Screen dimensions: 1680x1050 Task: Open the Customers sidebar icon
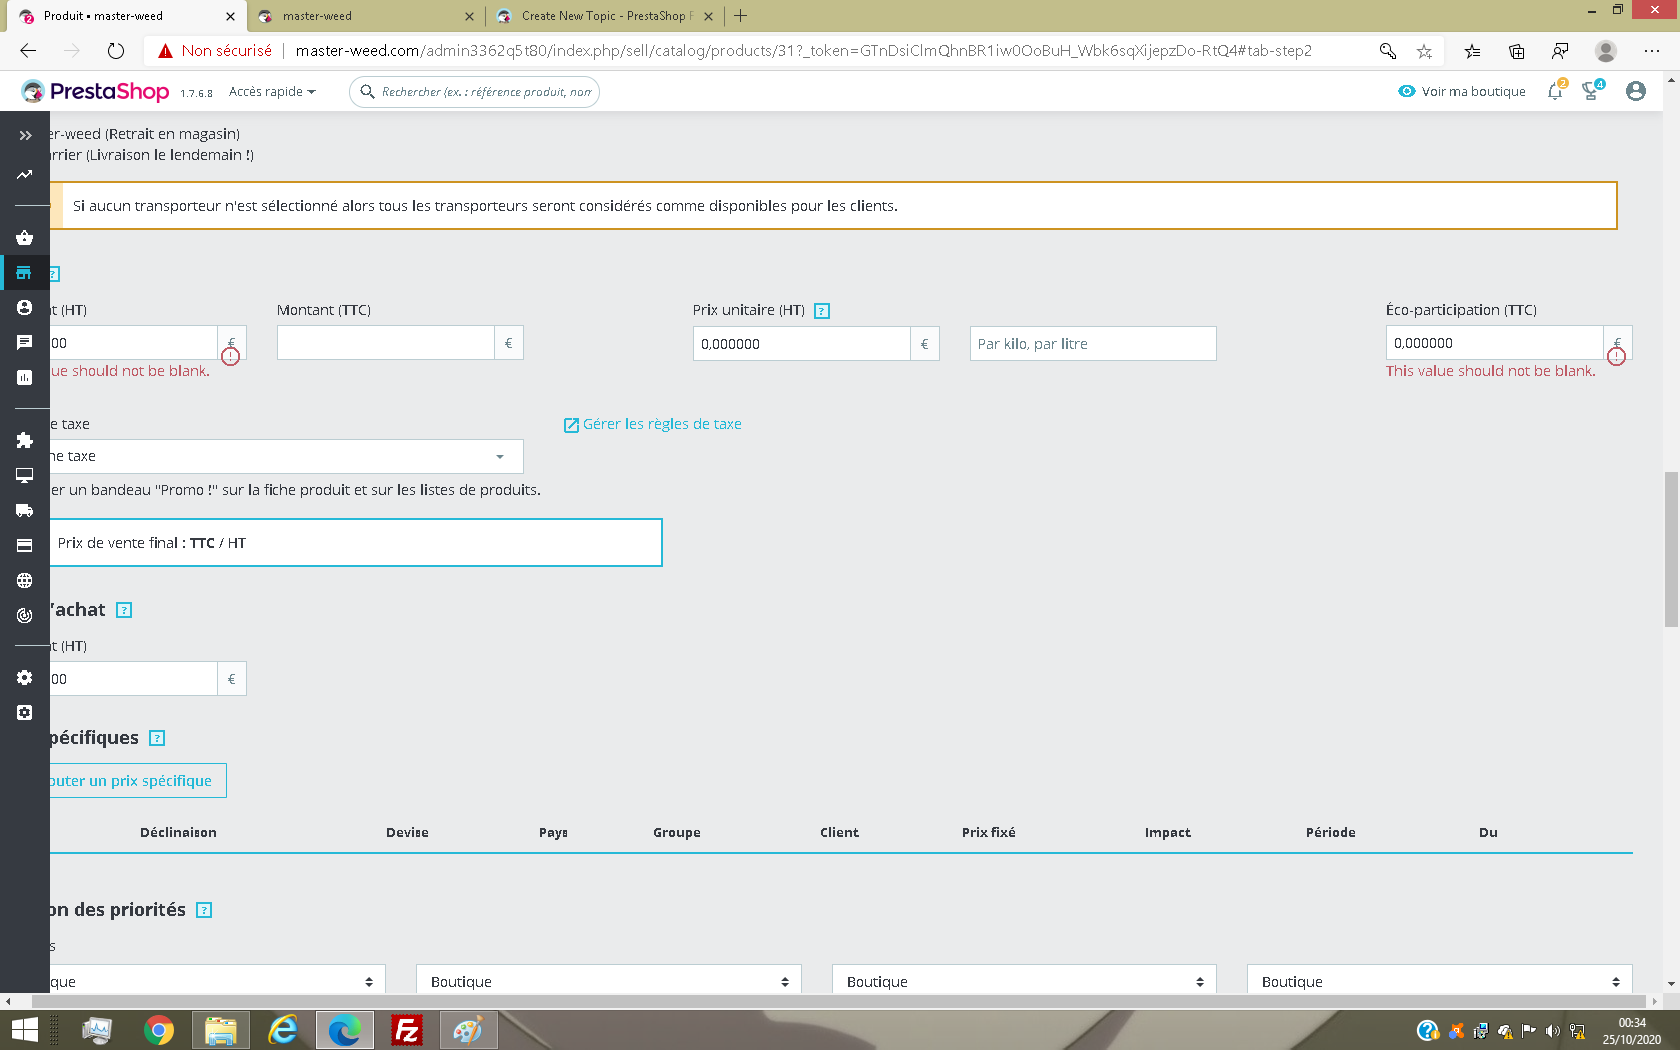(24, 308)
